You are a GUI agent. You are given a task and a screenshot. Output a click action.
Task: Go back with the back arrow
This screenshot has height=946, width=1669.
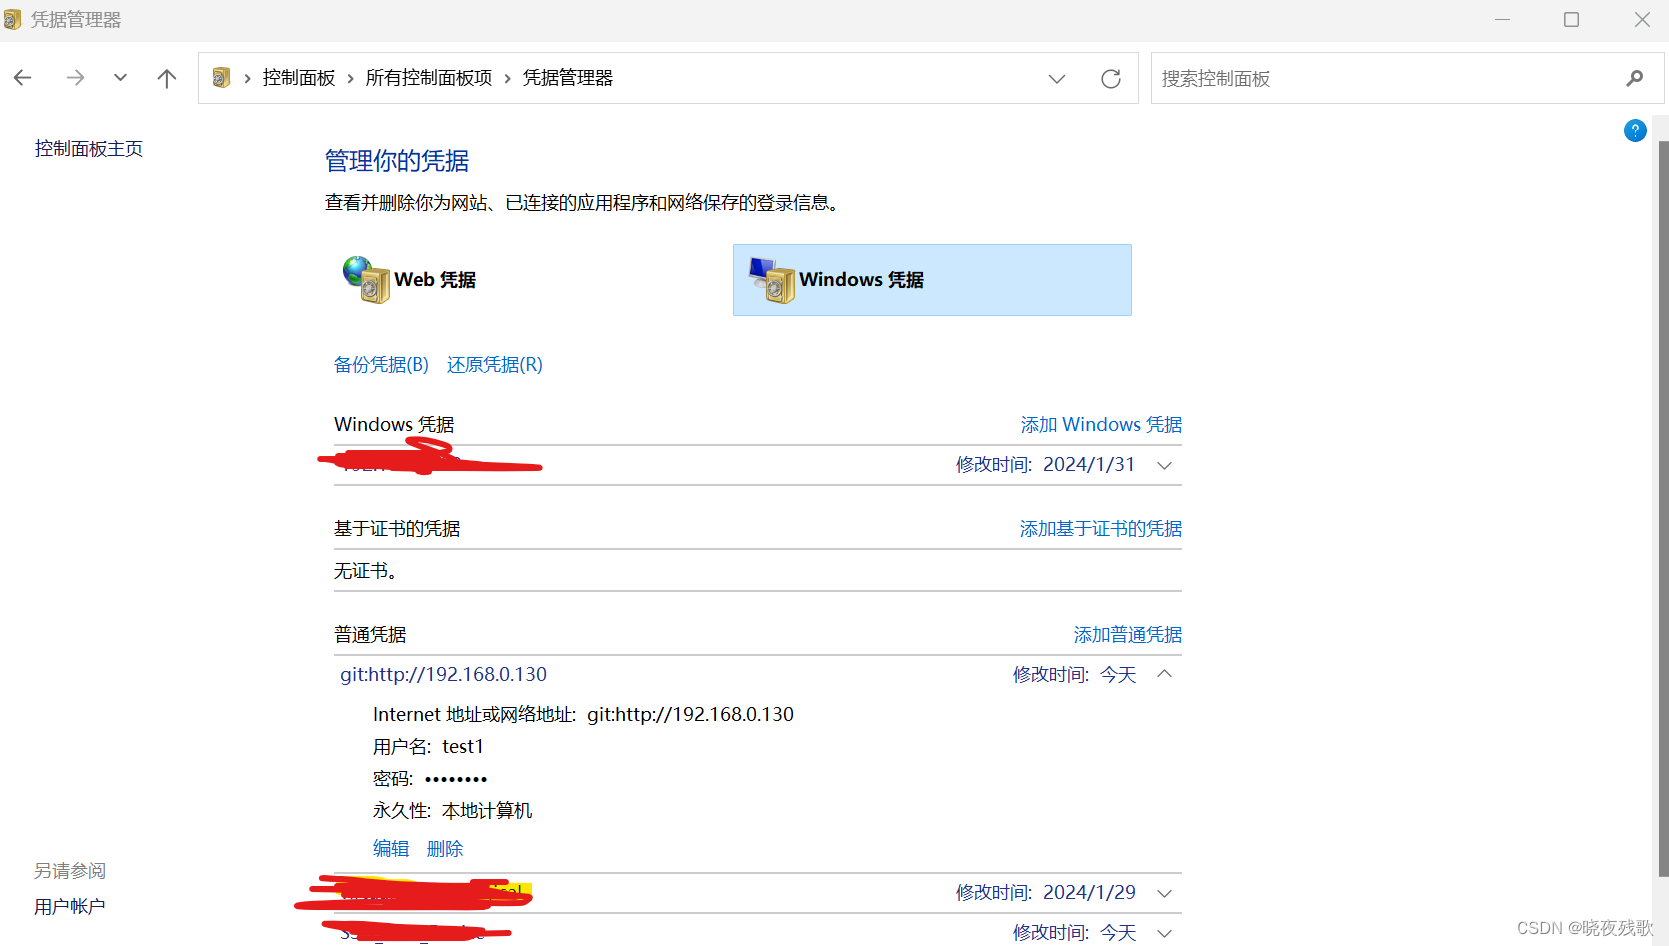tap(23, 78)
